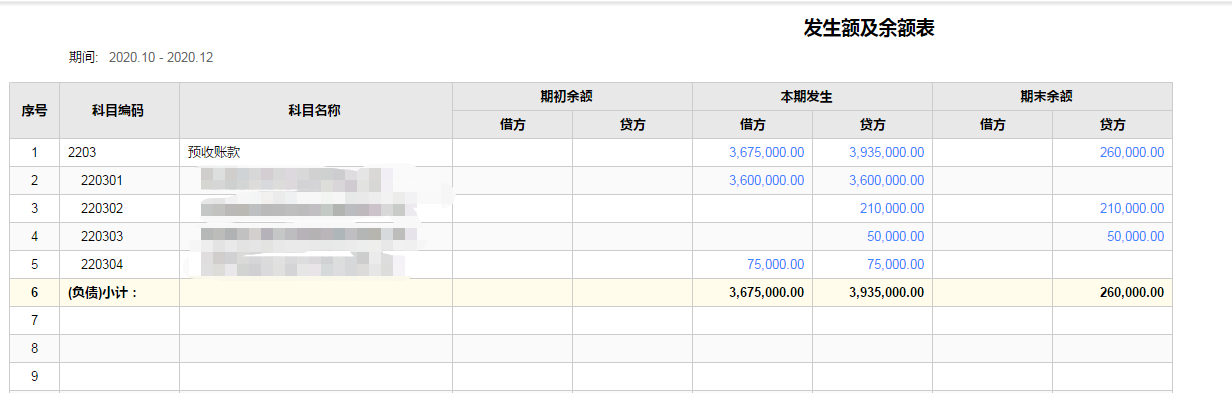The image size is (1232, 393).
Task: Click the 序号 column header
Action: 35,111
